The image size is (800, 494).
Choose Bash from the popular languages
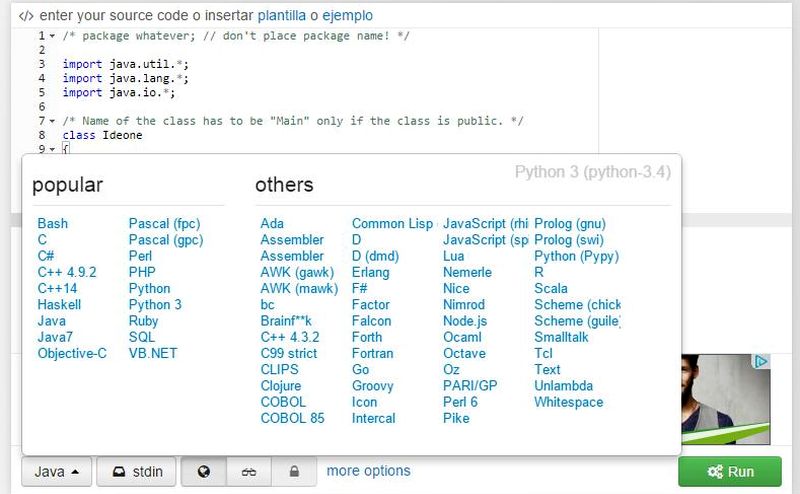point(53,224)
